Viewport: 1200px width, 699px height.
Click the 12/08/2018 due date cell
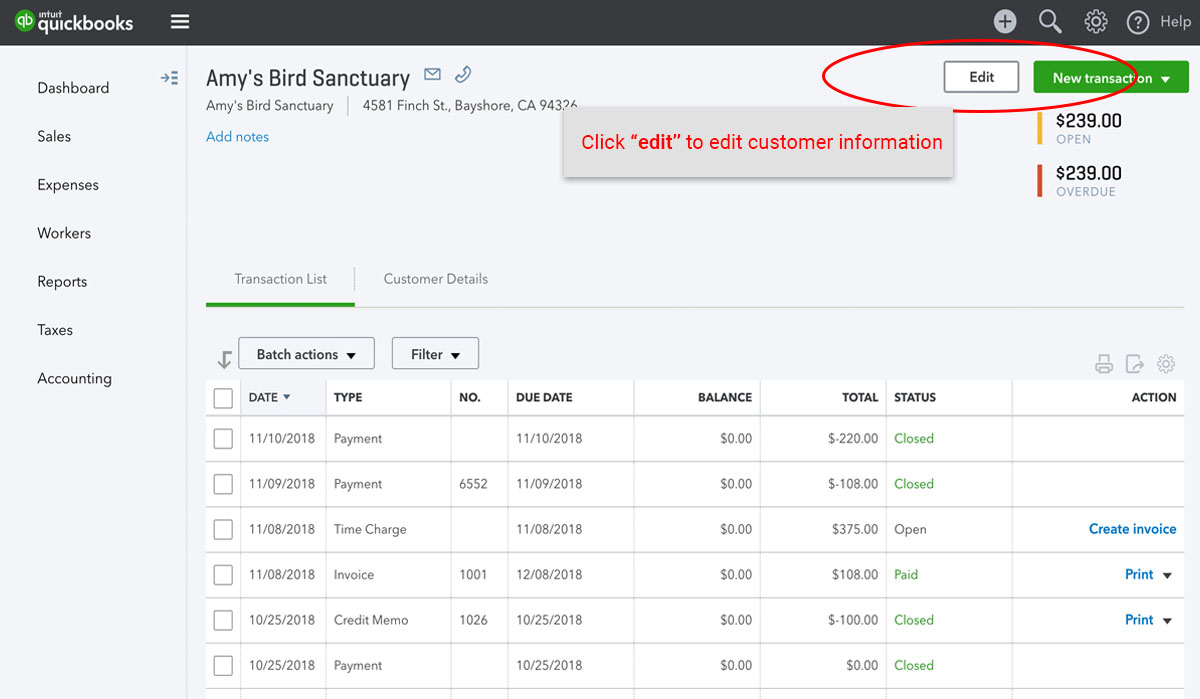549,575
